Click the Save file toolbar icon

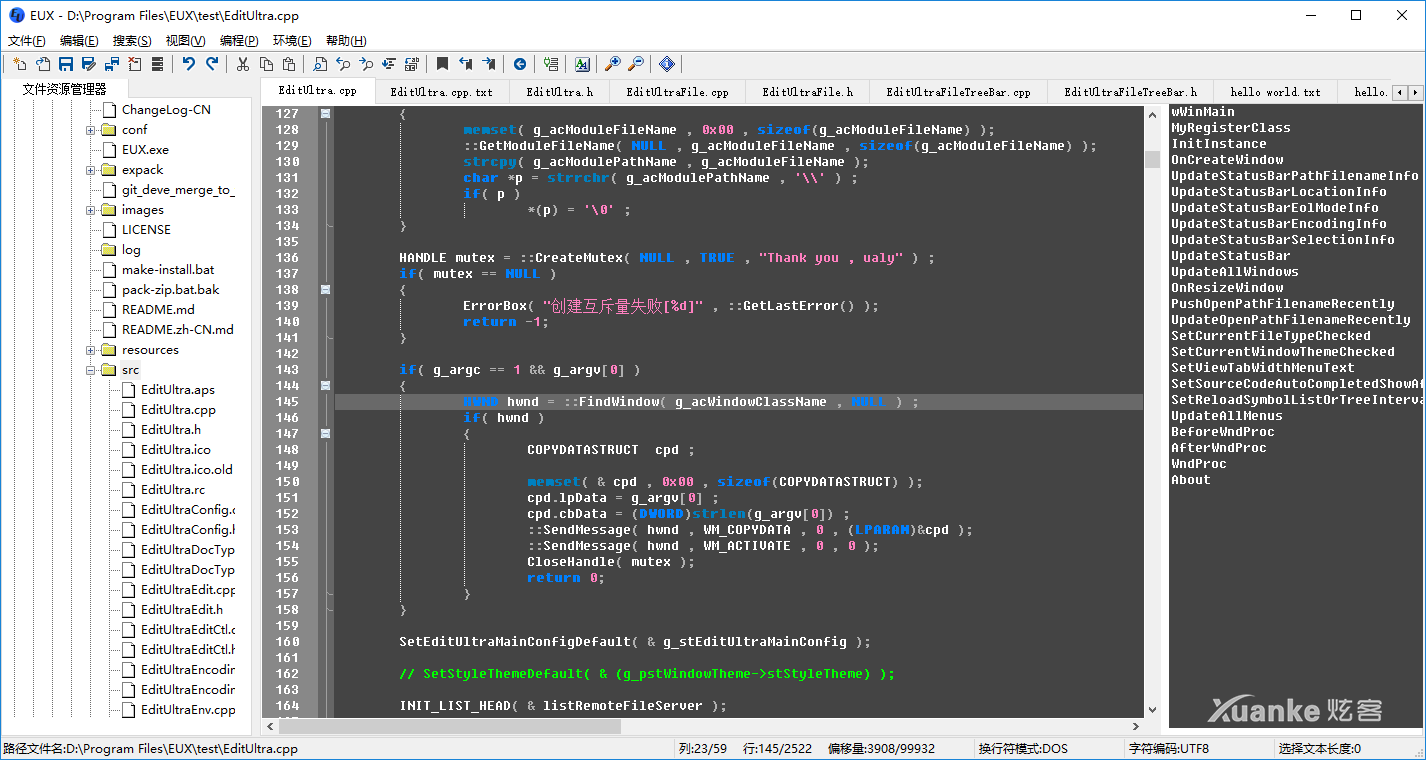[x=66, y=64]
